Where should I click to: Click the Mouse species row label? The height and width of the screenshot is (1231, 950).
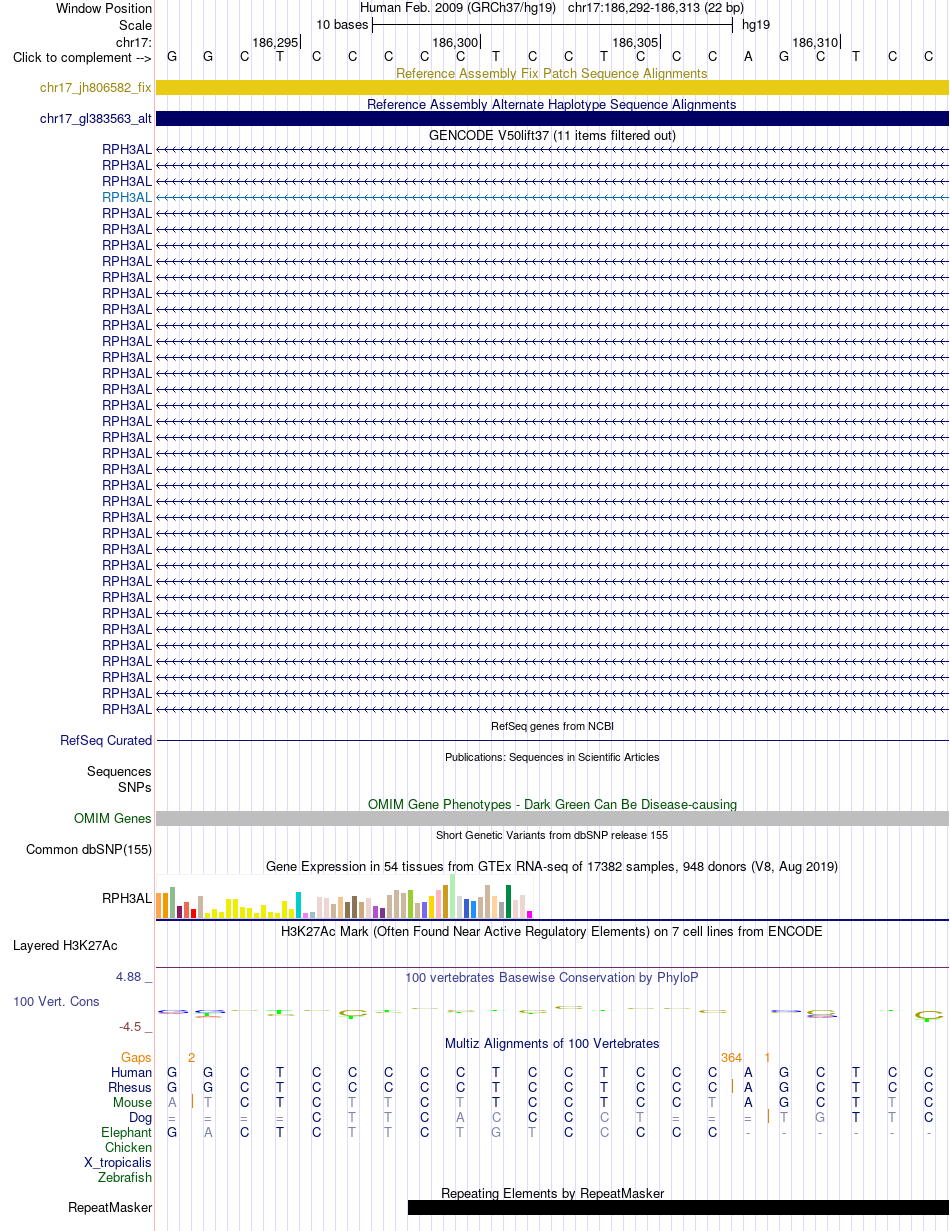click(133, 1102)
